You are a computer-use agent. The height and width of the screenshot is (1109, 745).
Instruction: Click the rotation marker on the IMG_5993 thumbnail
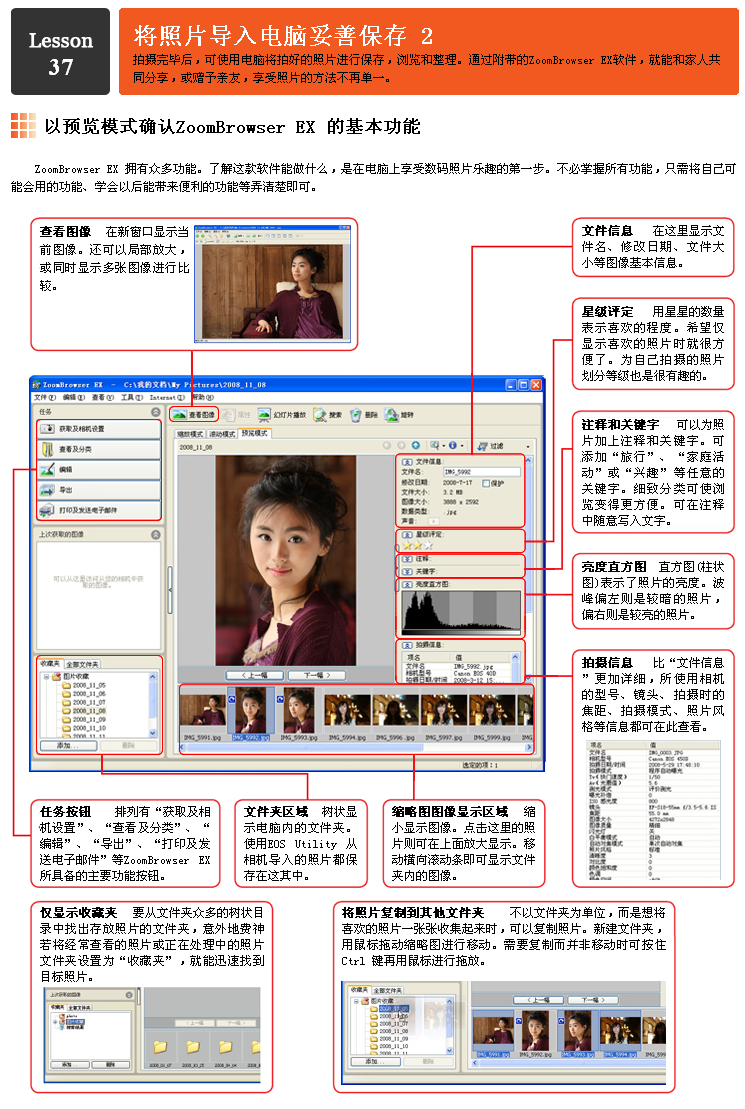[x=279, y=699]
